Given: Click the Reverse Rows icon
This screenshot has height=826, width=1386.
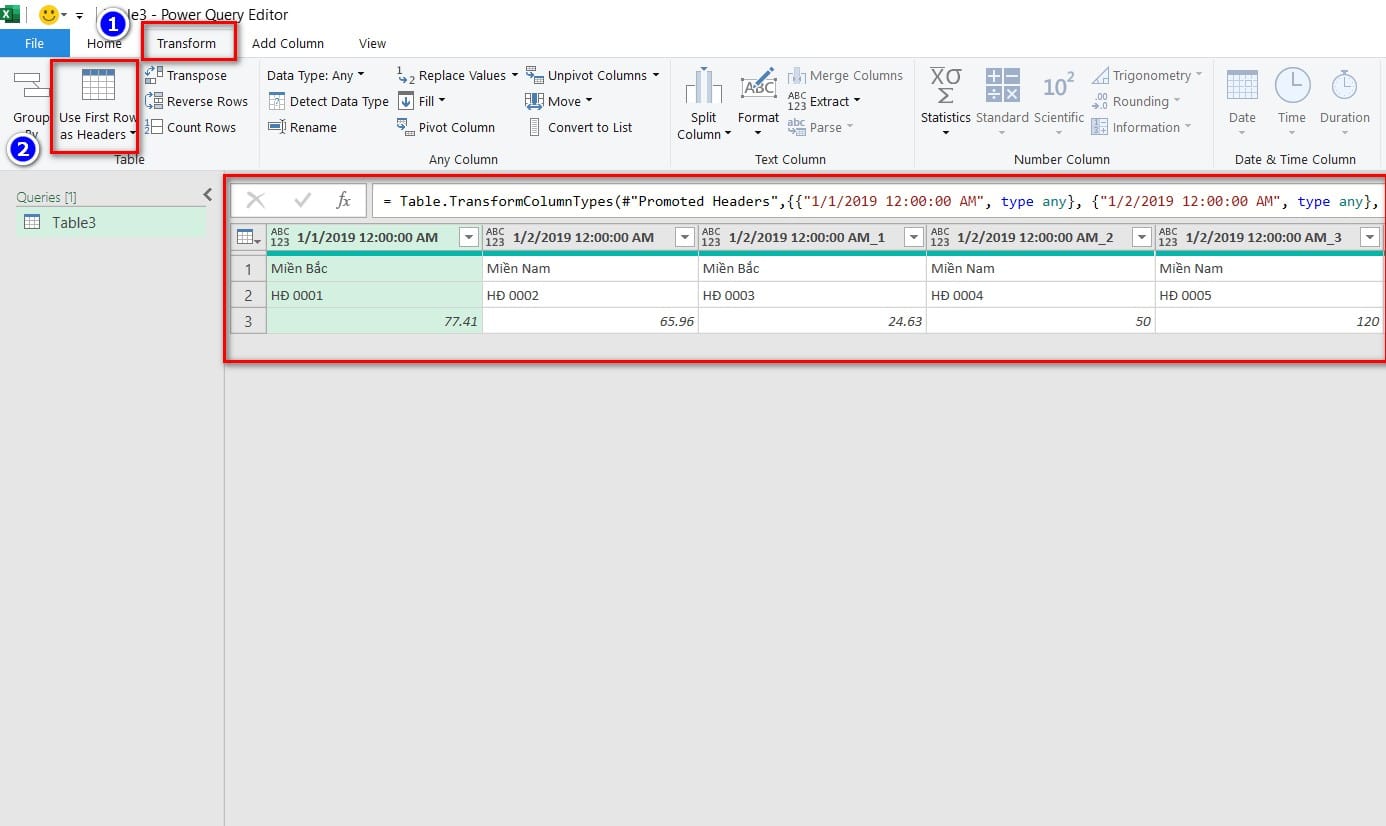Looking at the screenshot, I should point(154,101).
